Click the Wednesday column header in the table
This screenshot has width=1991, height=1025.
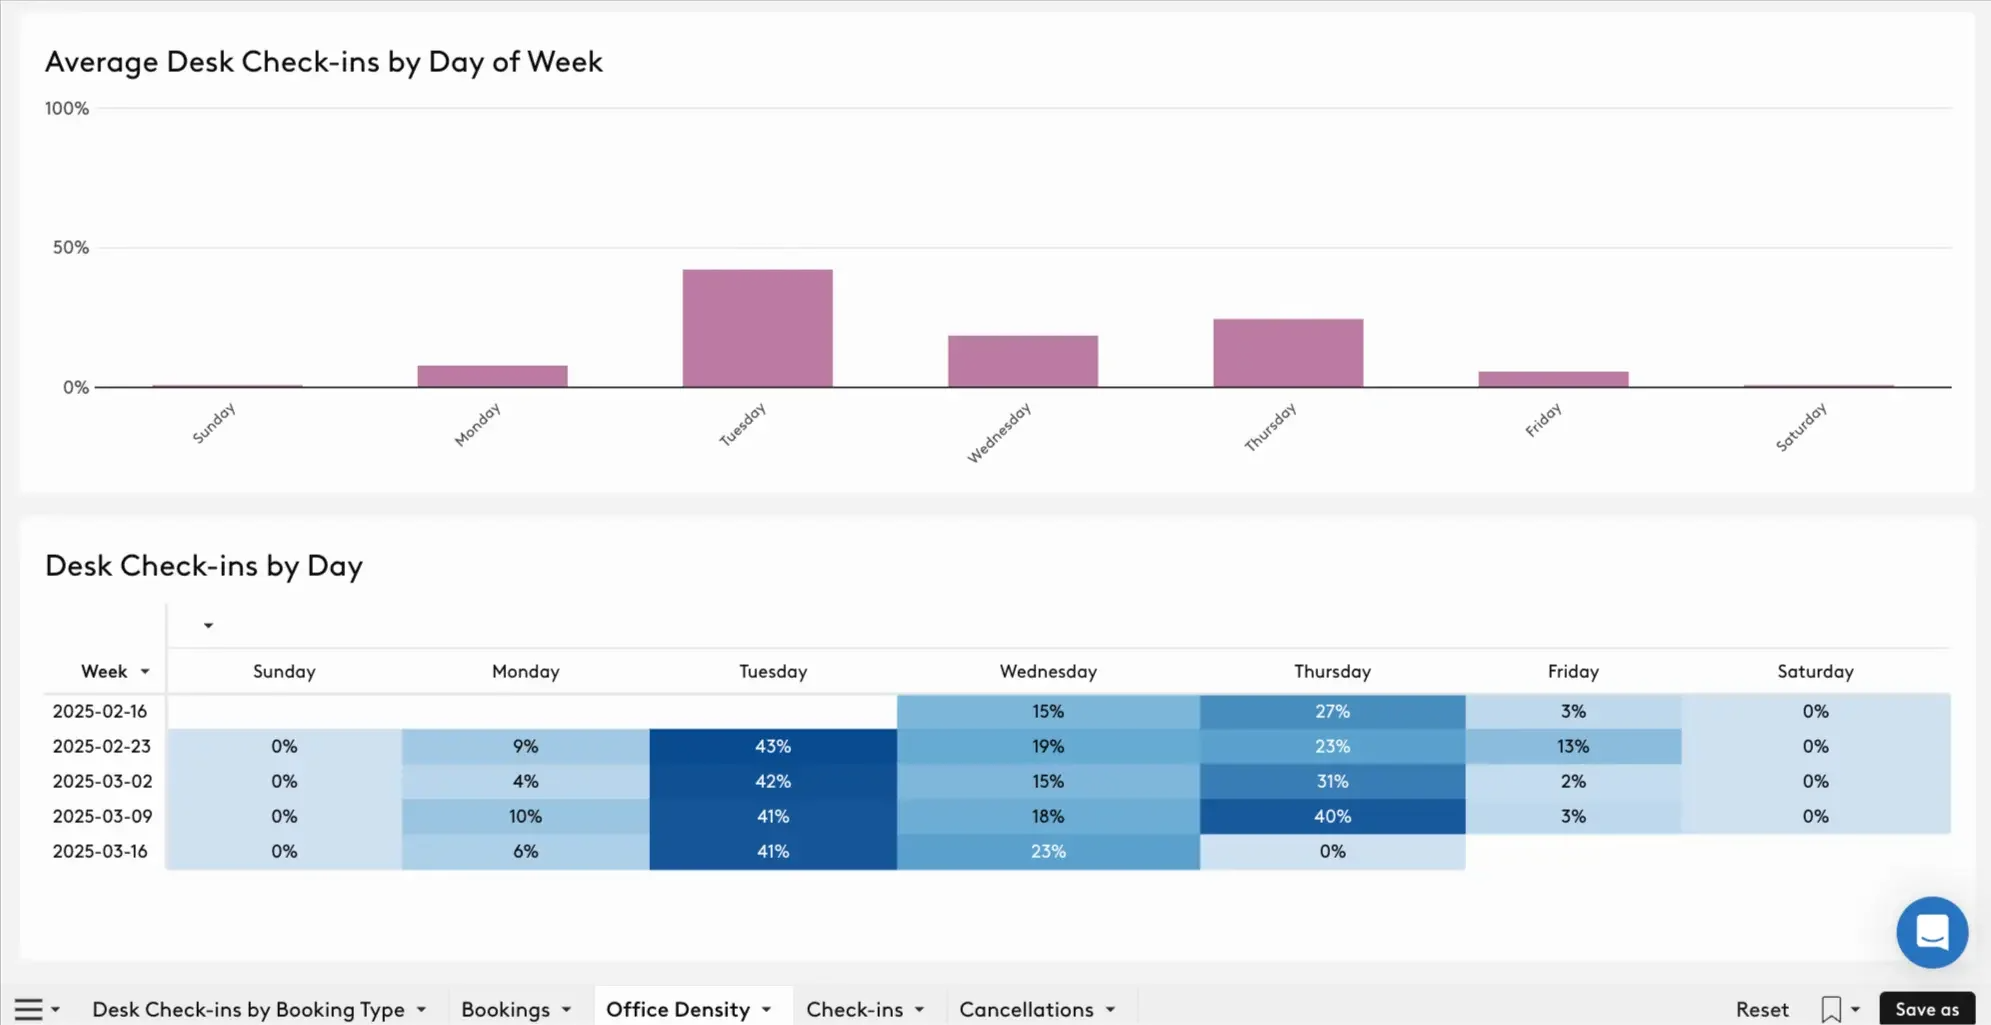pyautogui.click(x=1048, y=672)
